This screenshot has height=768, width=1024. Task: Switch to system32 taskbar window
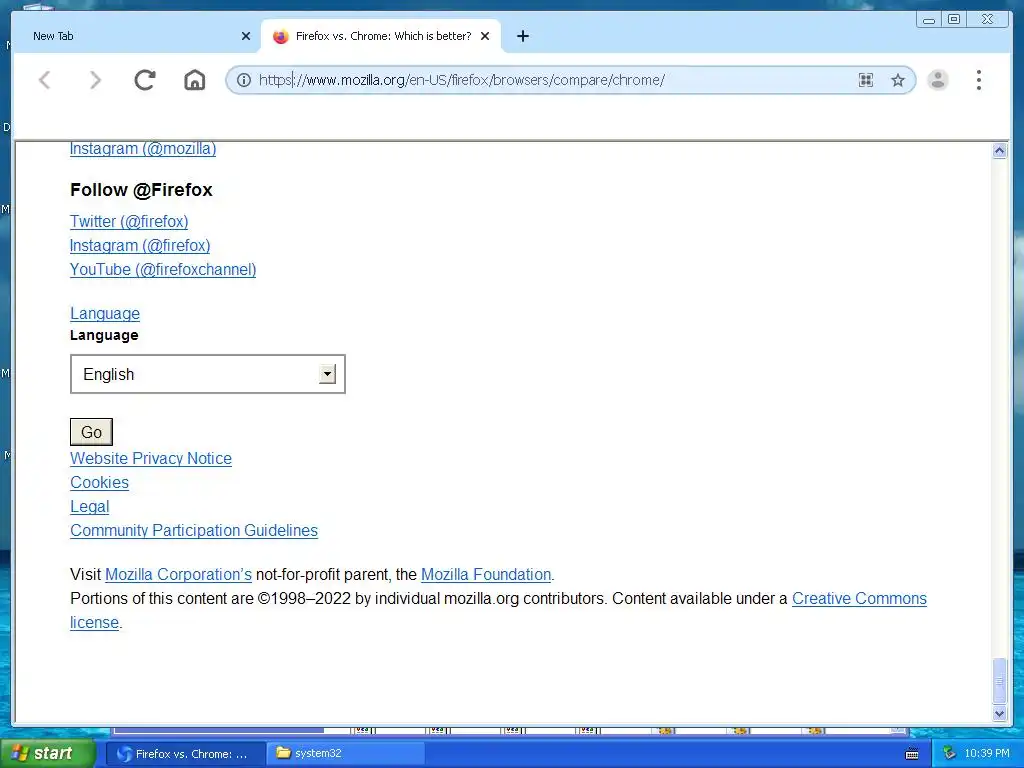click(x=346, y=754)
